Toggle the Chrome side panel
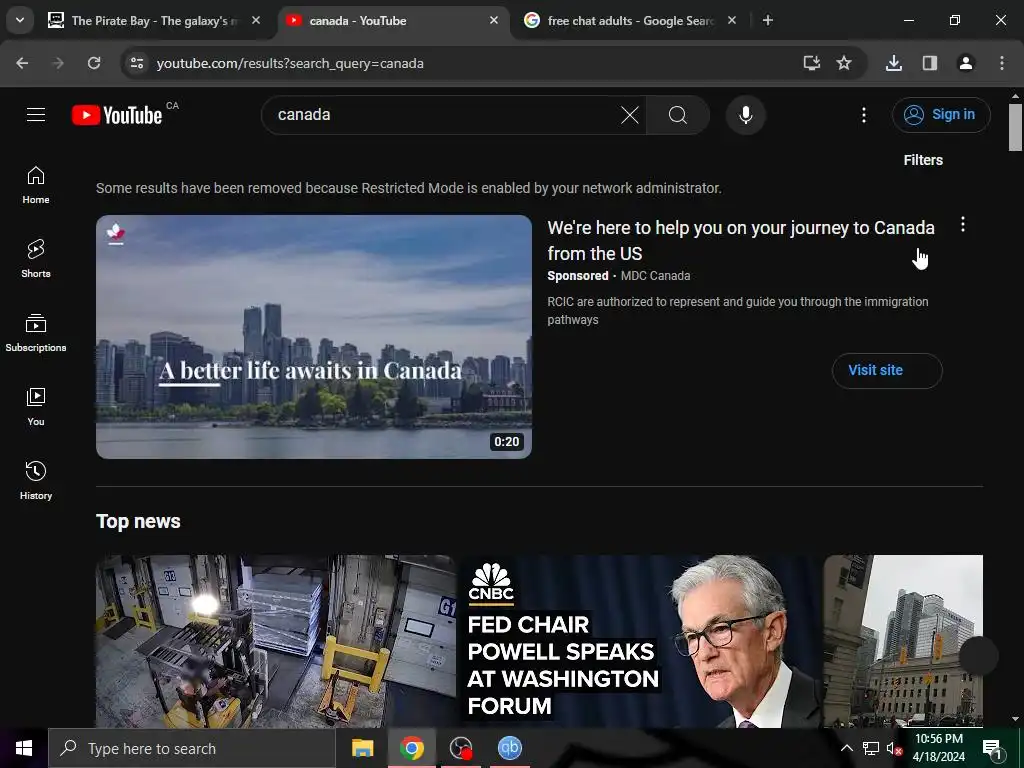The width and height of the screenshot is (1024, 768). [930, 63]
